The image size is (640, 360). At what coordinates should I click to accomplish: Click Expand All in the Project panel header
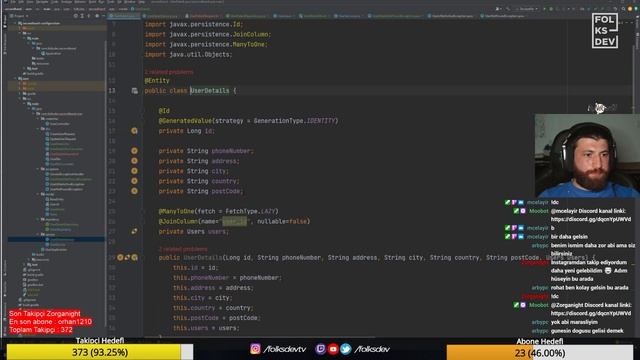click(x=82, y=16)
